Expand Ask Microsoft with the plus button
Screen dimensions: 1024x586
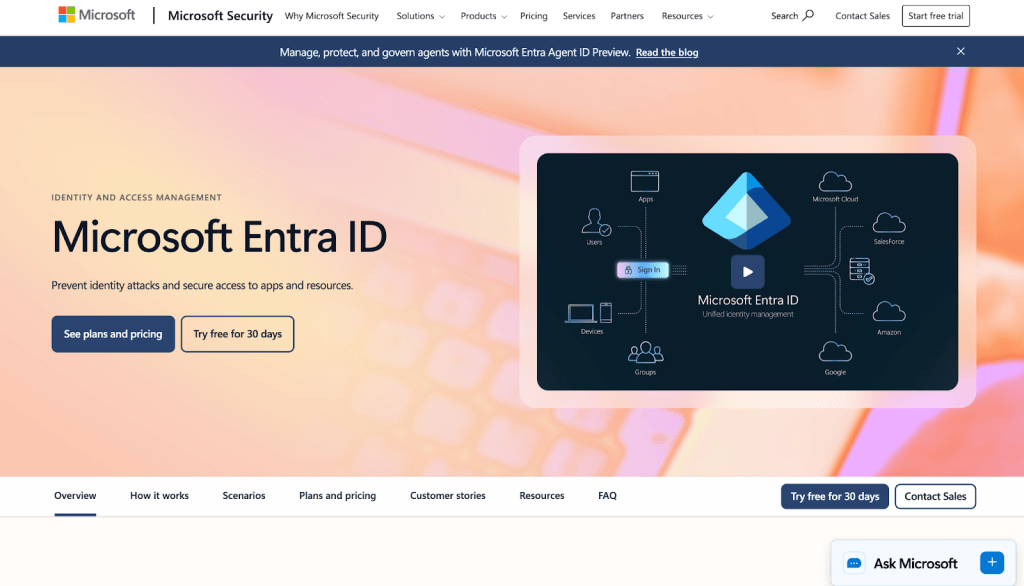click(x=991, y=562)
